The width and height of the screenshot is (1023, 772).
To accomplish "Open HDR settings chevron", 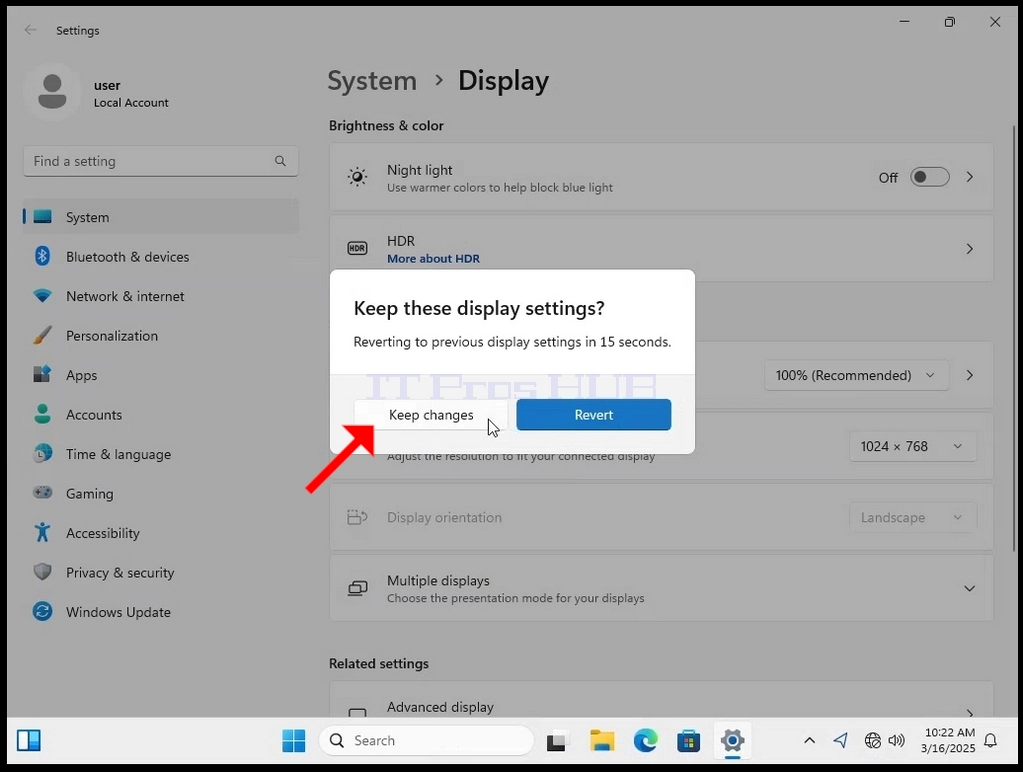I will point(970,249).
